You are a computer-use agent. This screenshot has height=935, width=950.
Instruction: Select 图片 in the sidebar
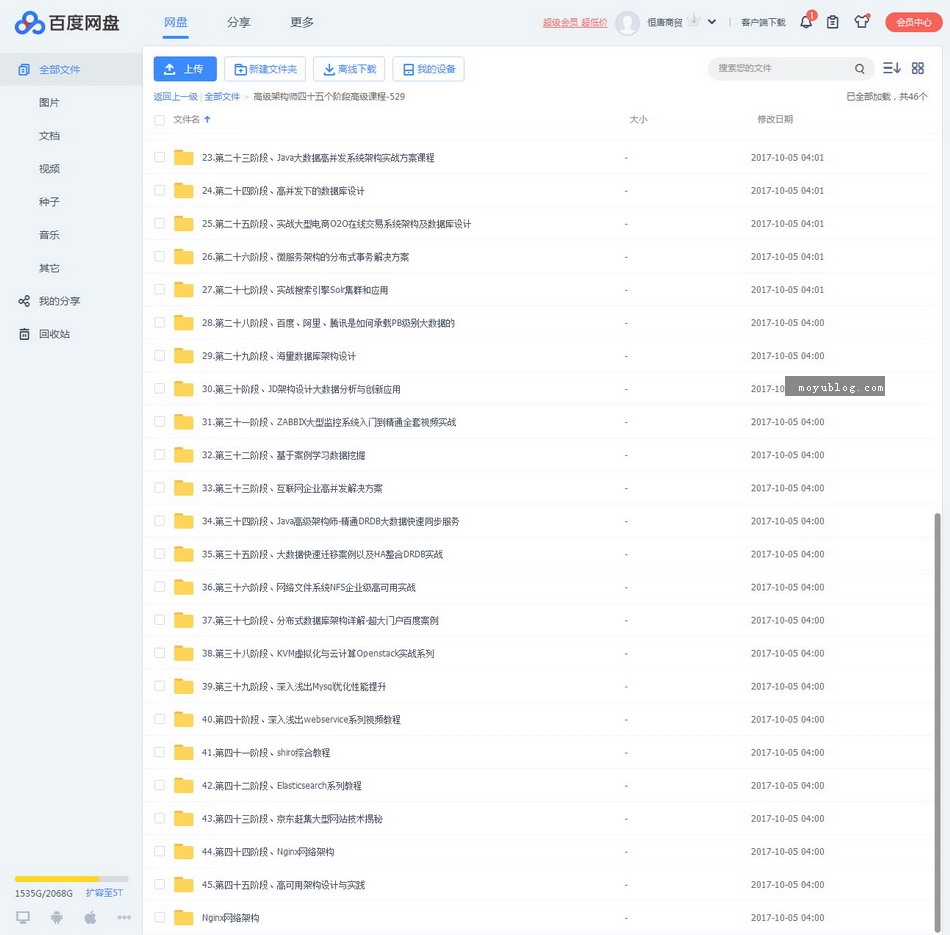pos(49,102)
